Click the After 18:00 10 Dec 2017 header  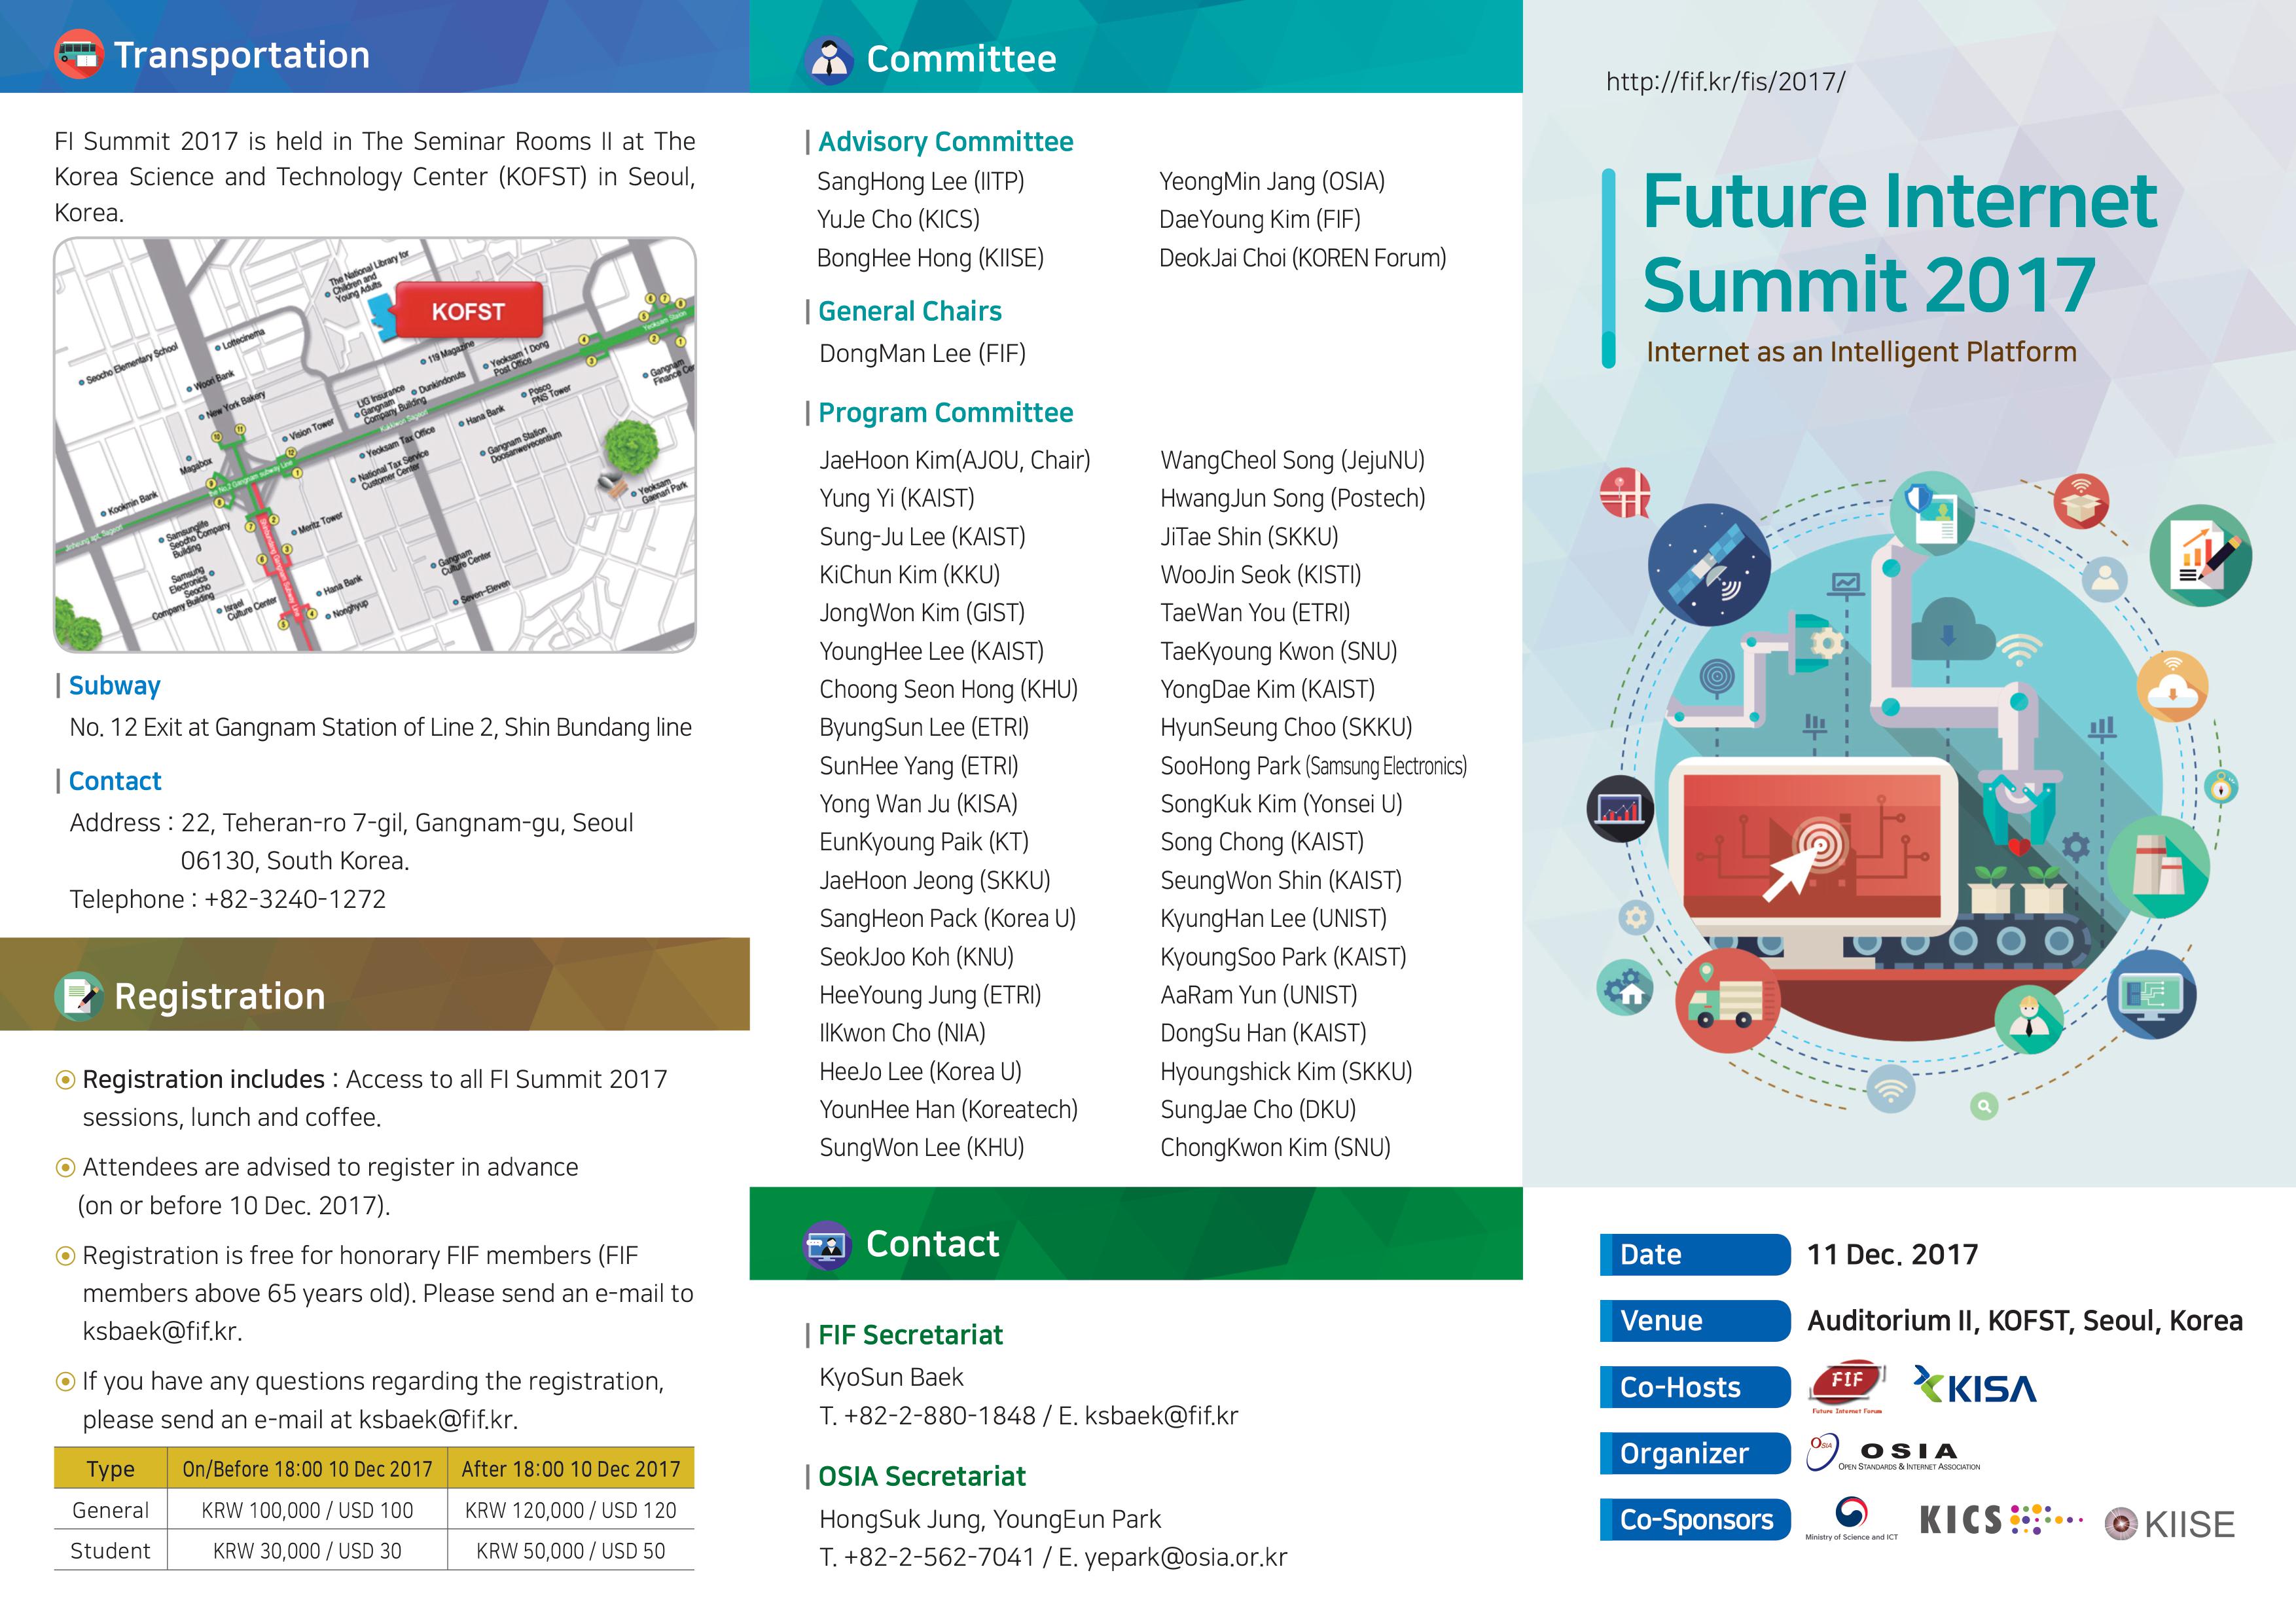tap(570, 1469)
